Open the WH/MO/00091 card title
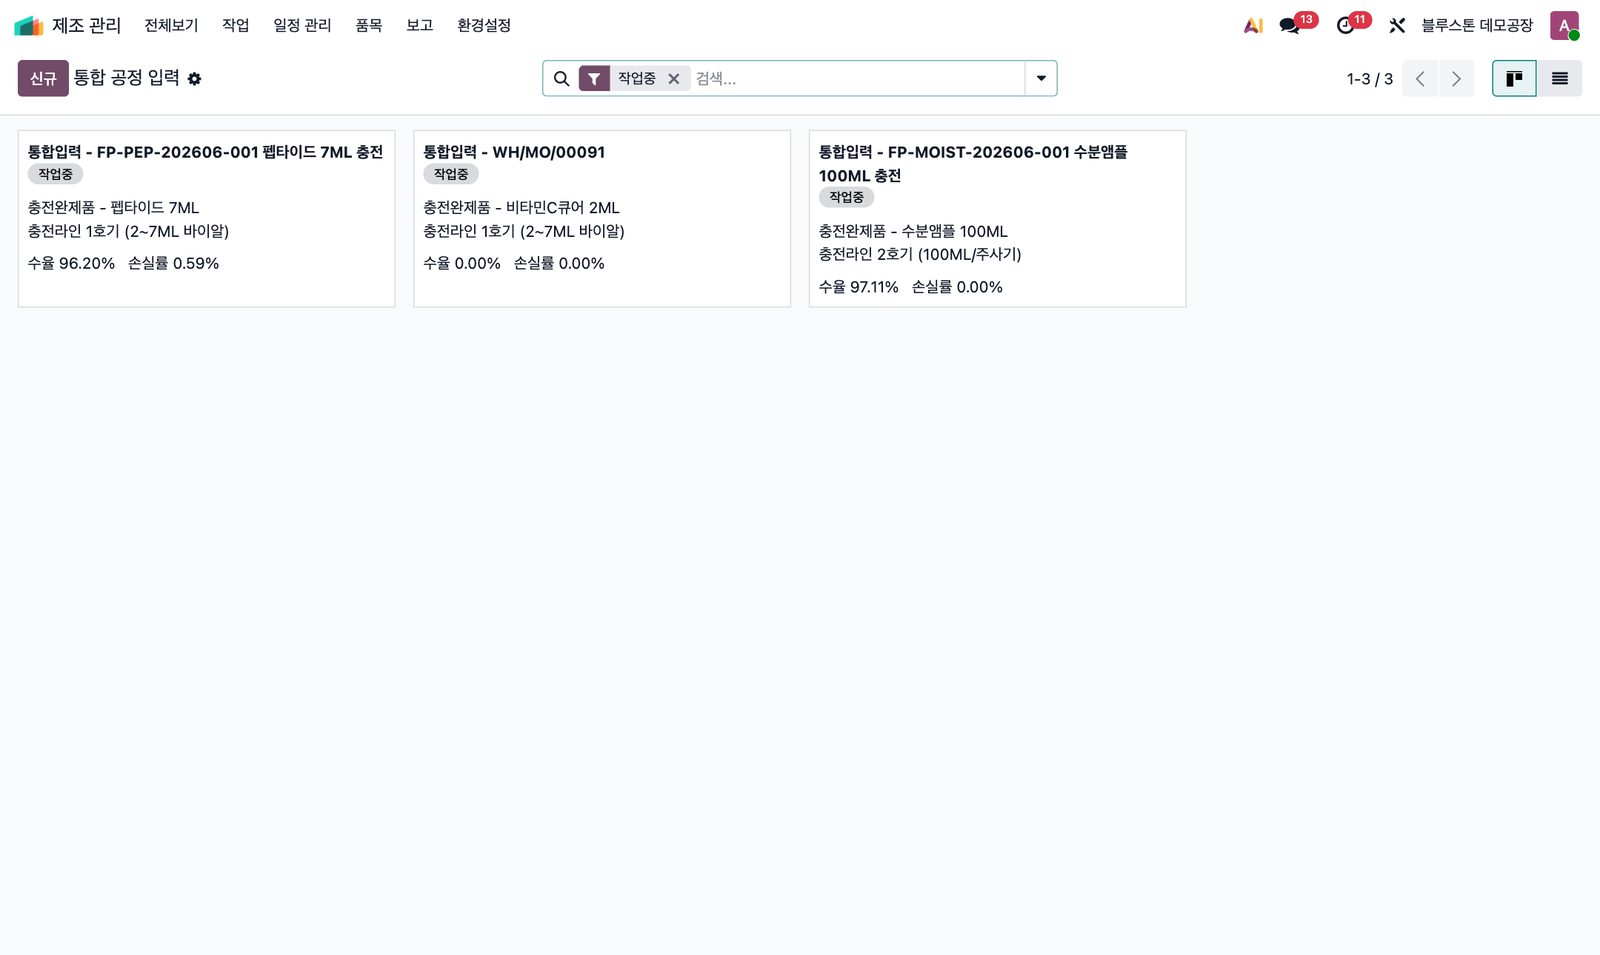1600x955 pixels. point(514,152)
